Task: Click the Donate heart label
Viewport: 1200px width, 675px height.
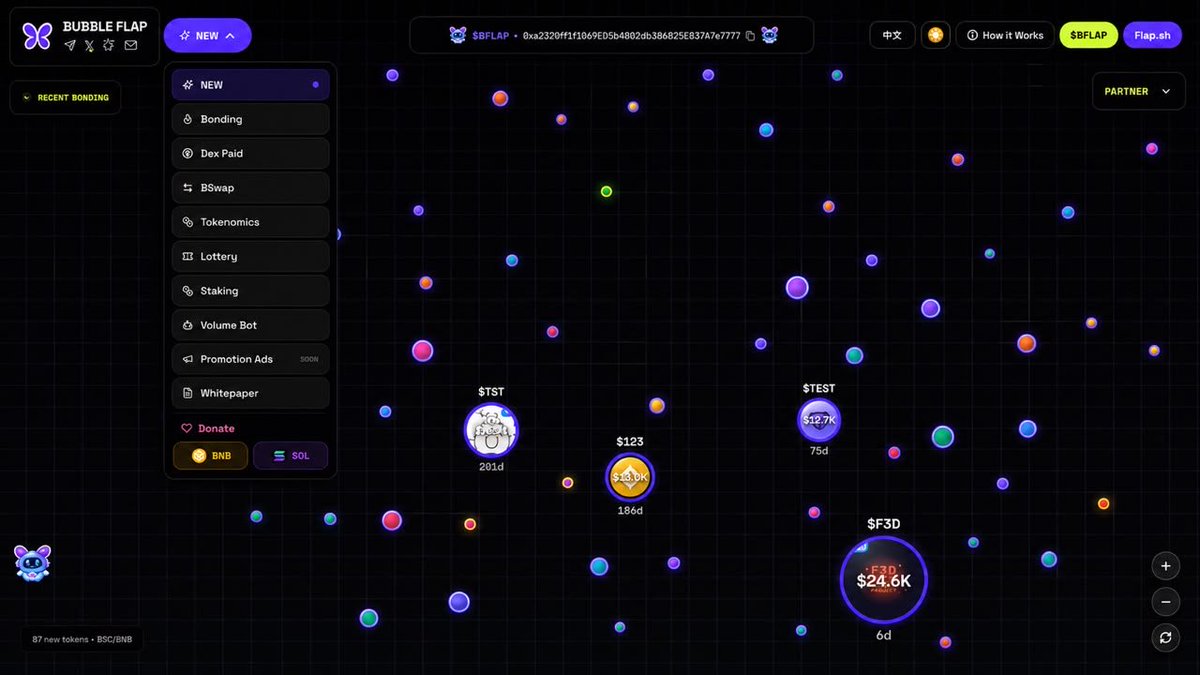Action: (x=208, y=428)
